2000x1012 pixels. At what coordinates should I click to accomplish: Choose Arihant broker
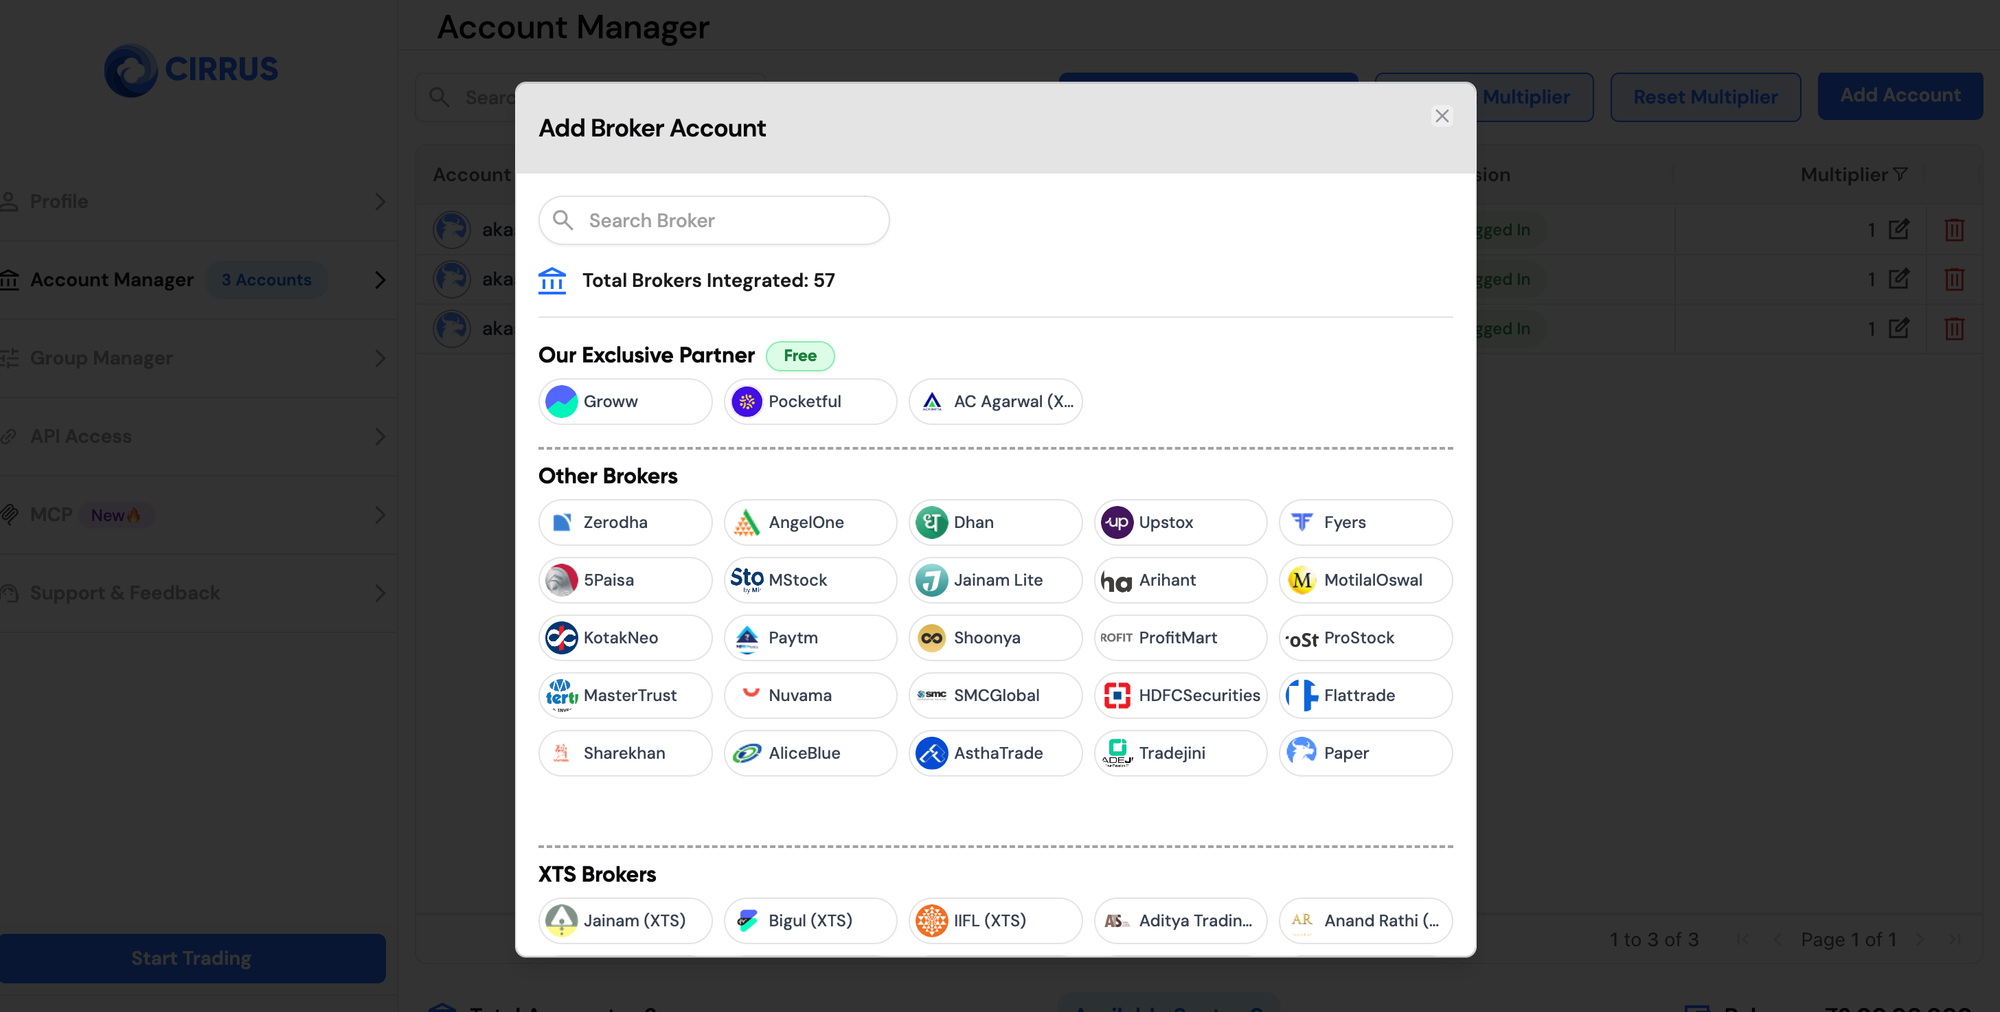pyautogui.click(x=1180, y=580)
